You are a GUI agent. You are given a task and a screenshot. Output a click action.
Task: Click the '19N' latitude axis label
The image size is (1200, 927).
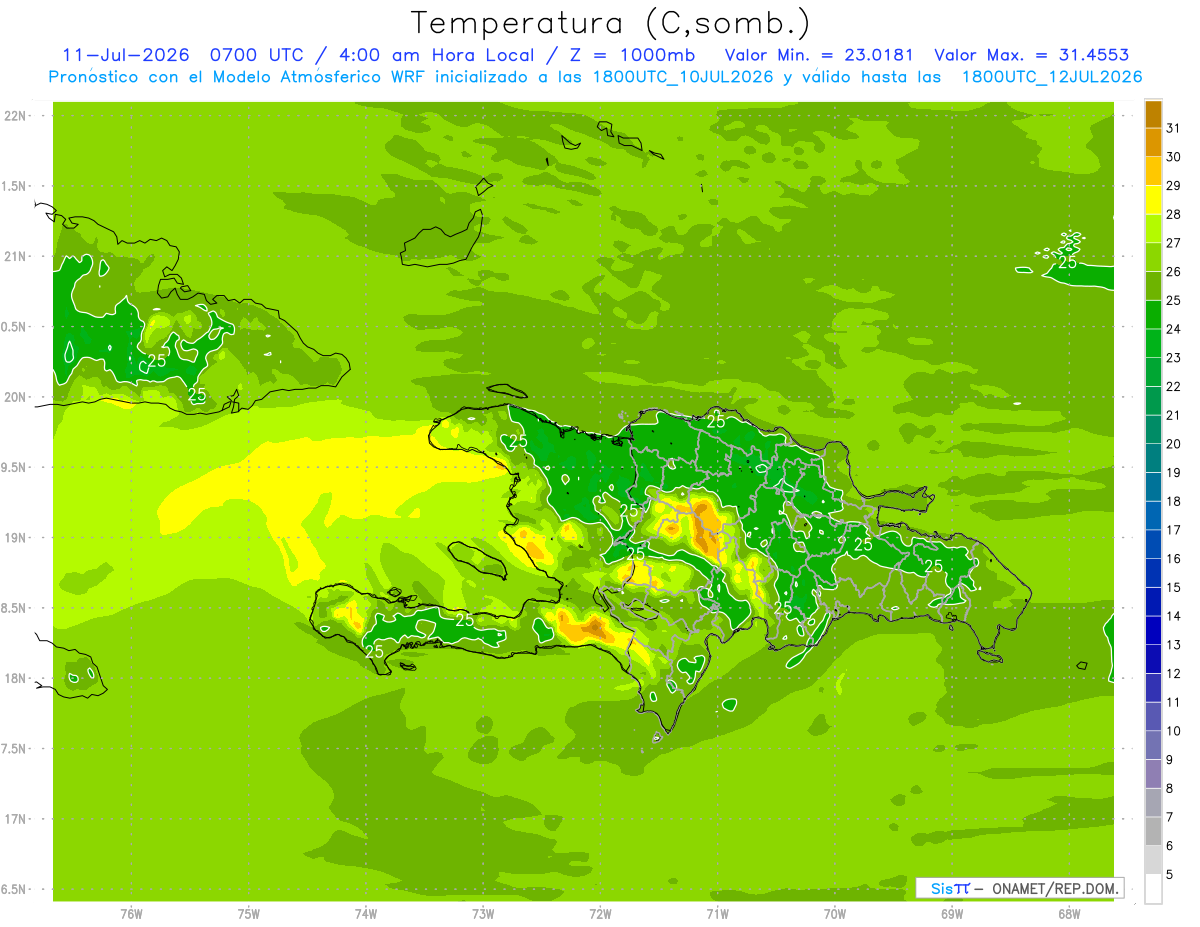15,538
